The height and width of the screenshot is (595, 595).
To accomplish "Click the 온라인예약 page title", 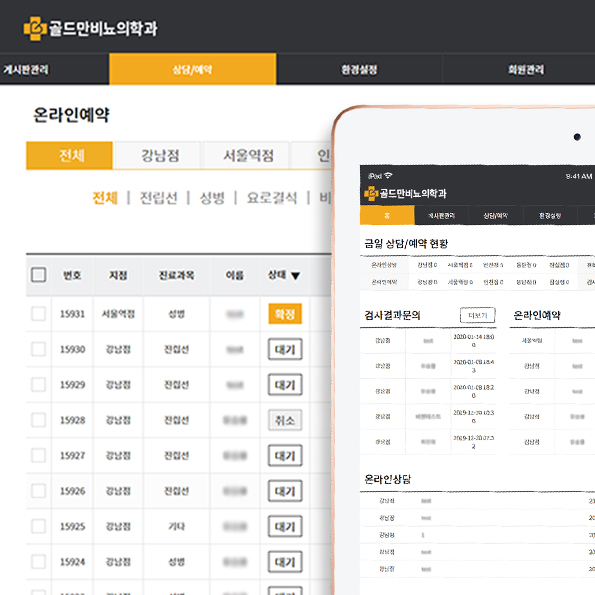I will coord(71,115).
